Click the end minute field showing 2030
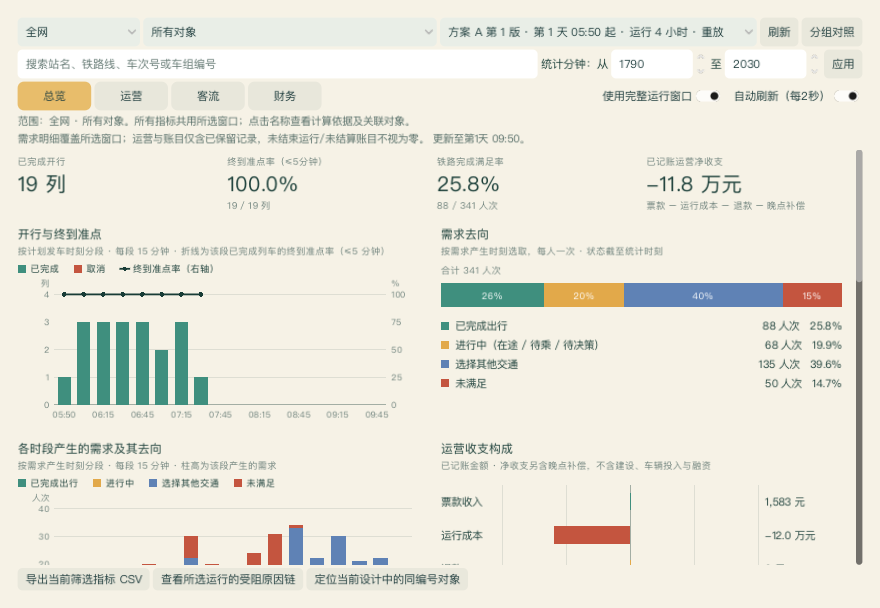Screen dimensions: 880x608 tap(765, 64)
